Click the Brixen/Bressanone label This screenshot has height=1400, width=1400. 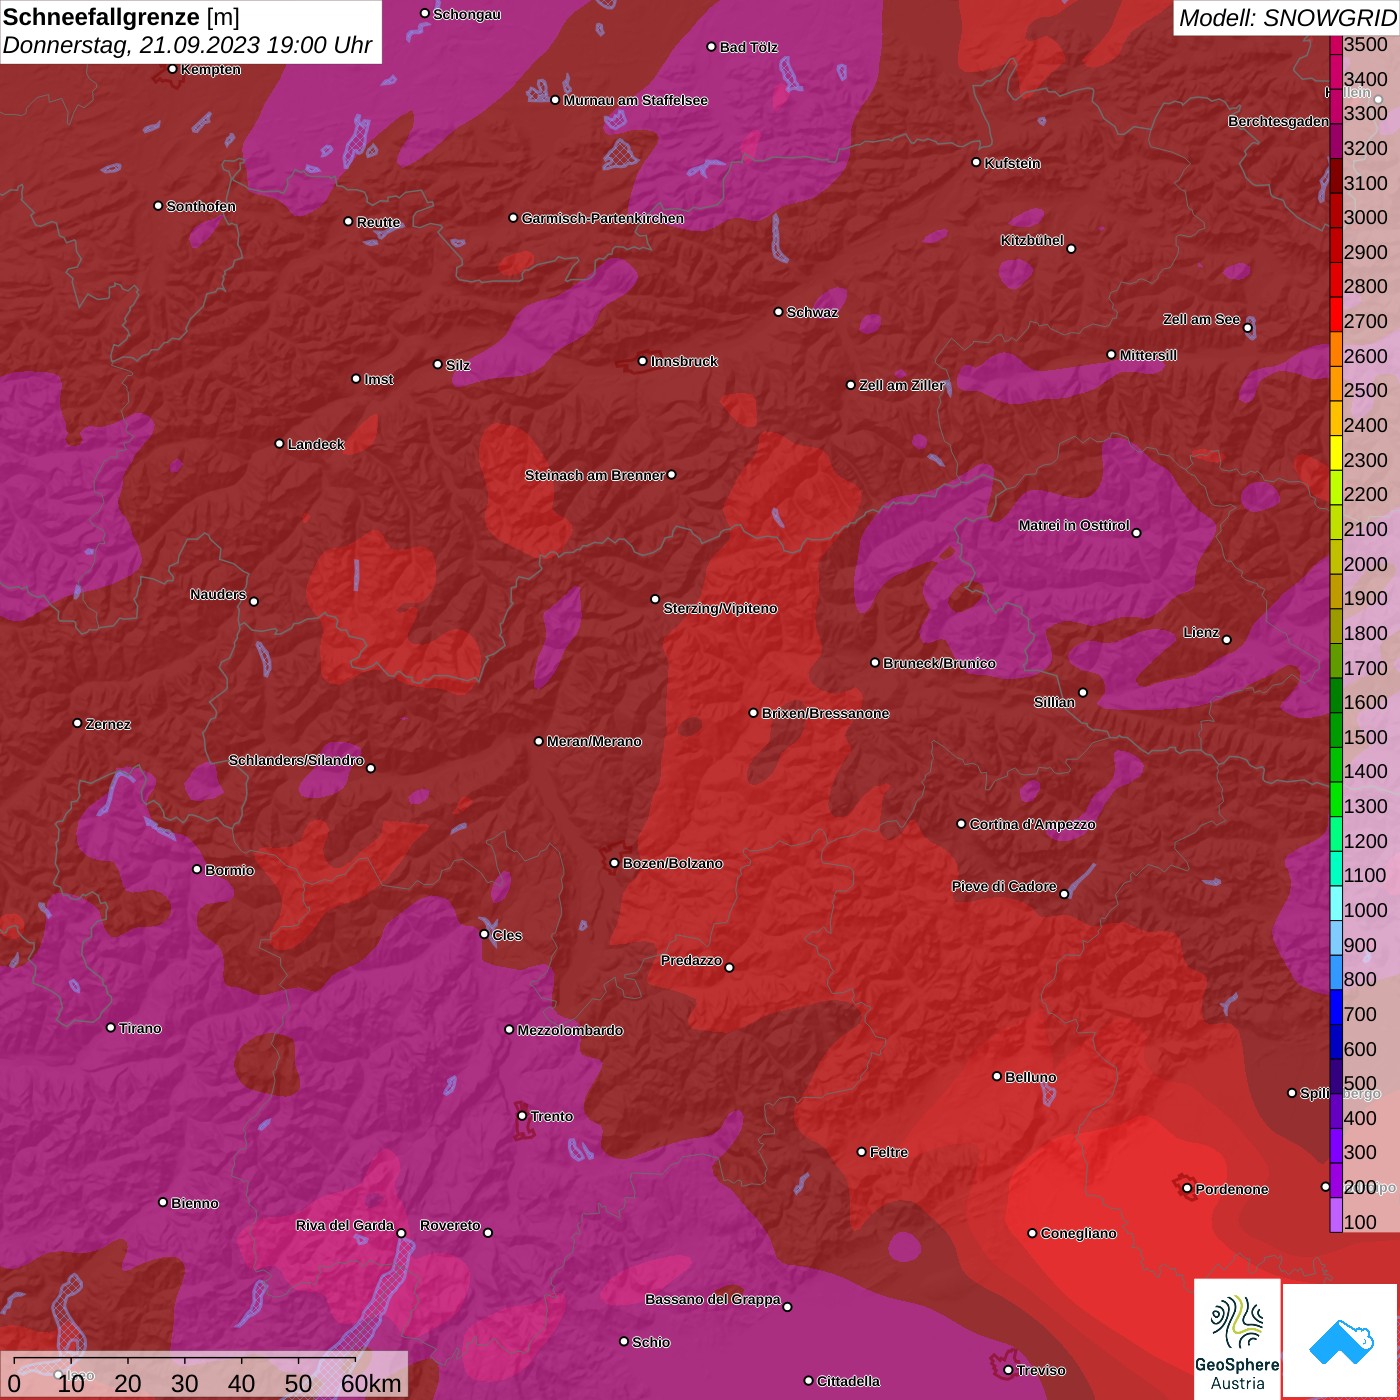pyautogui.click(x=825, y=713)
